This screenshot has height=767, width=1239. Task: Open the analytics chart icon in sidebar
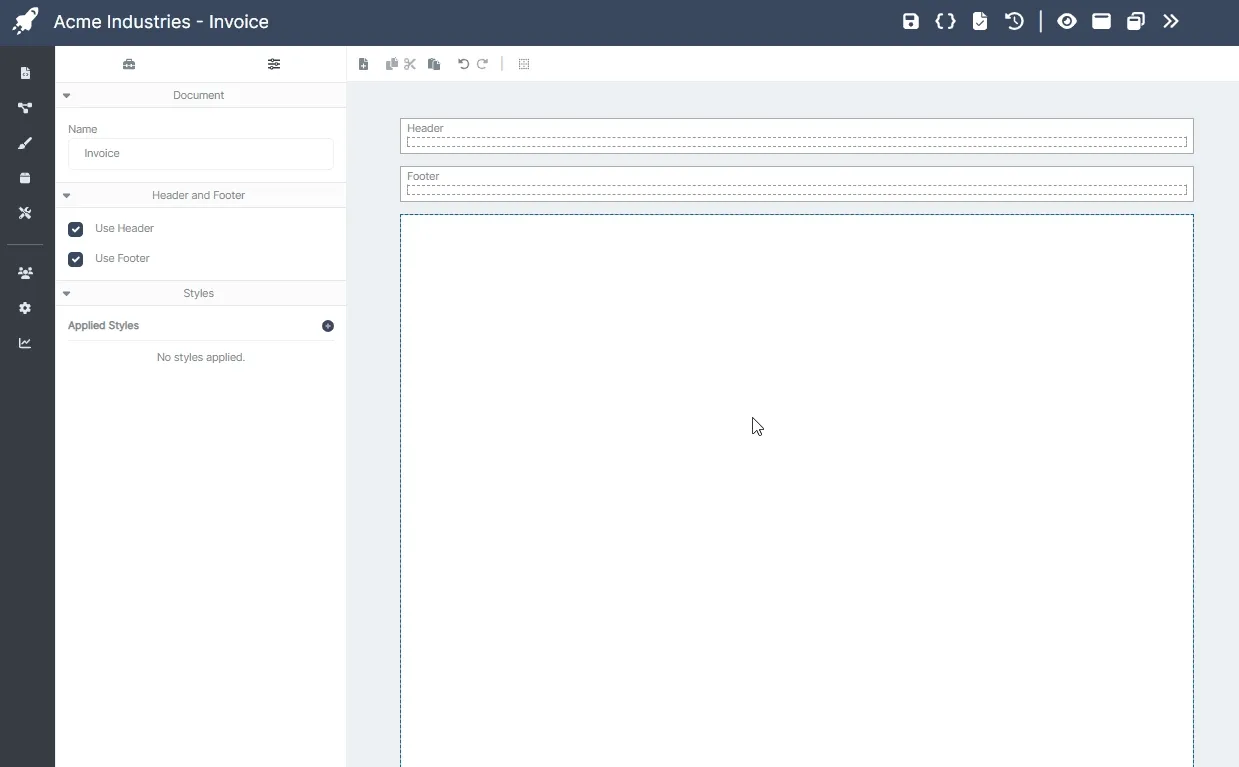pos(24,343)
